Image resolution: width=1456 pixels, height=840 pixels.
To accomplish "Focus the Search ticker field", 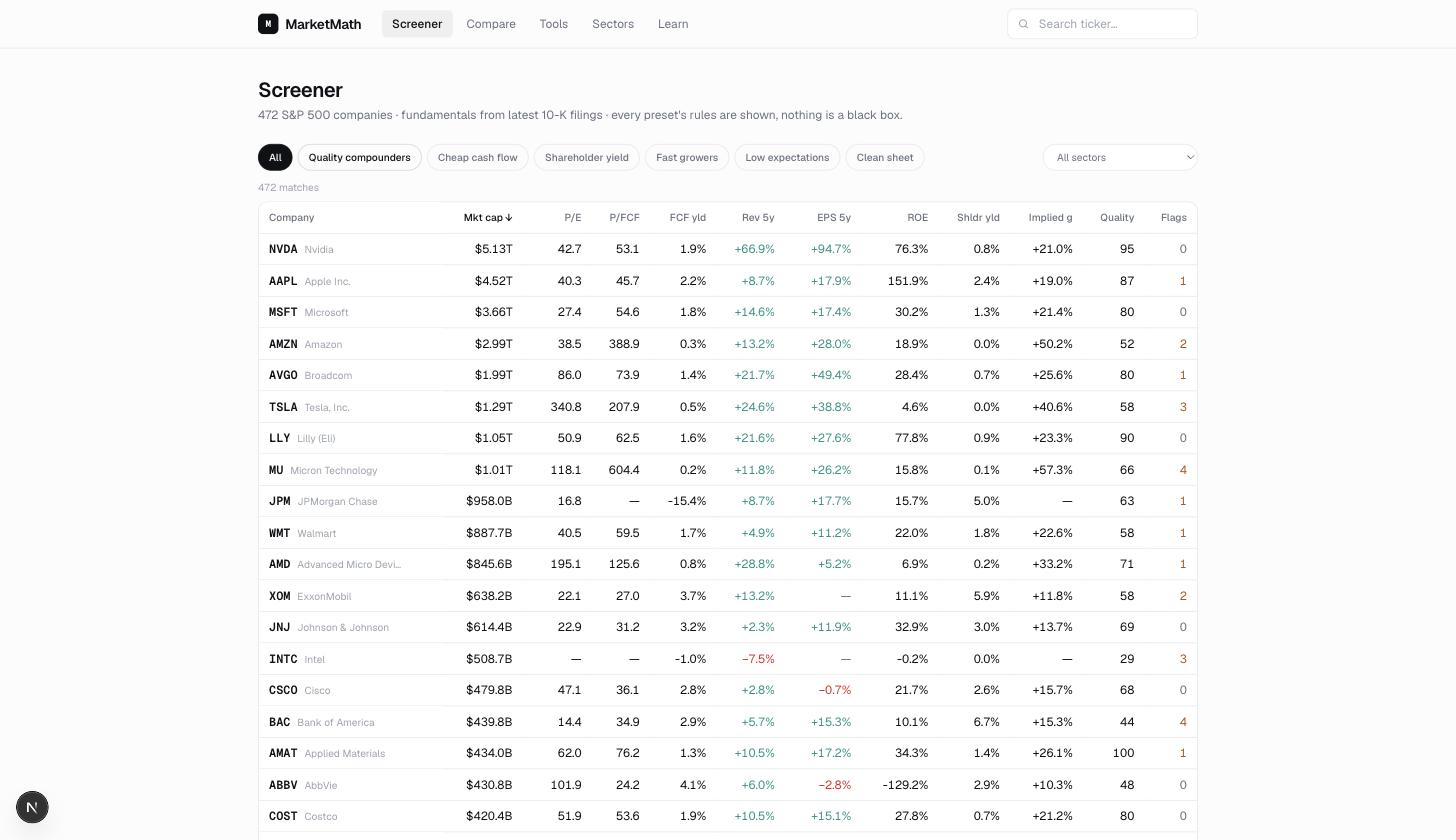I will (1102, 24).
